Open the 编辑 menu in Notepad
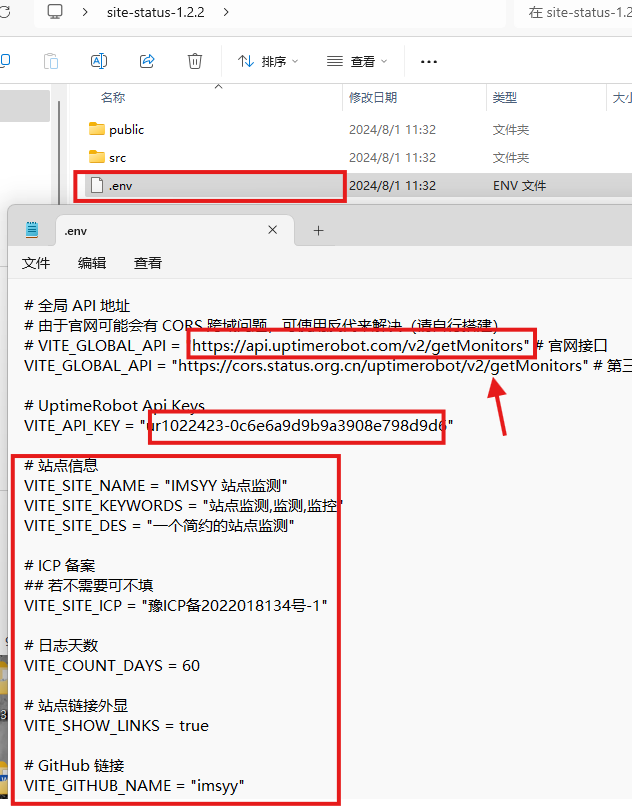This screenshot has width=632, height=806. 92,263
